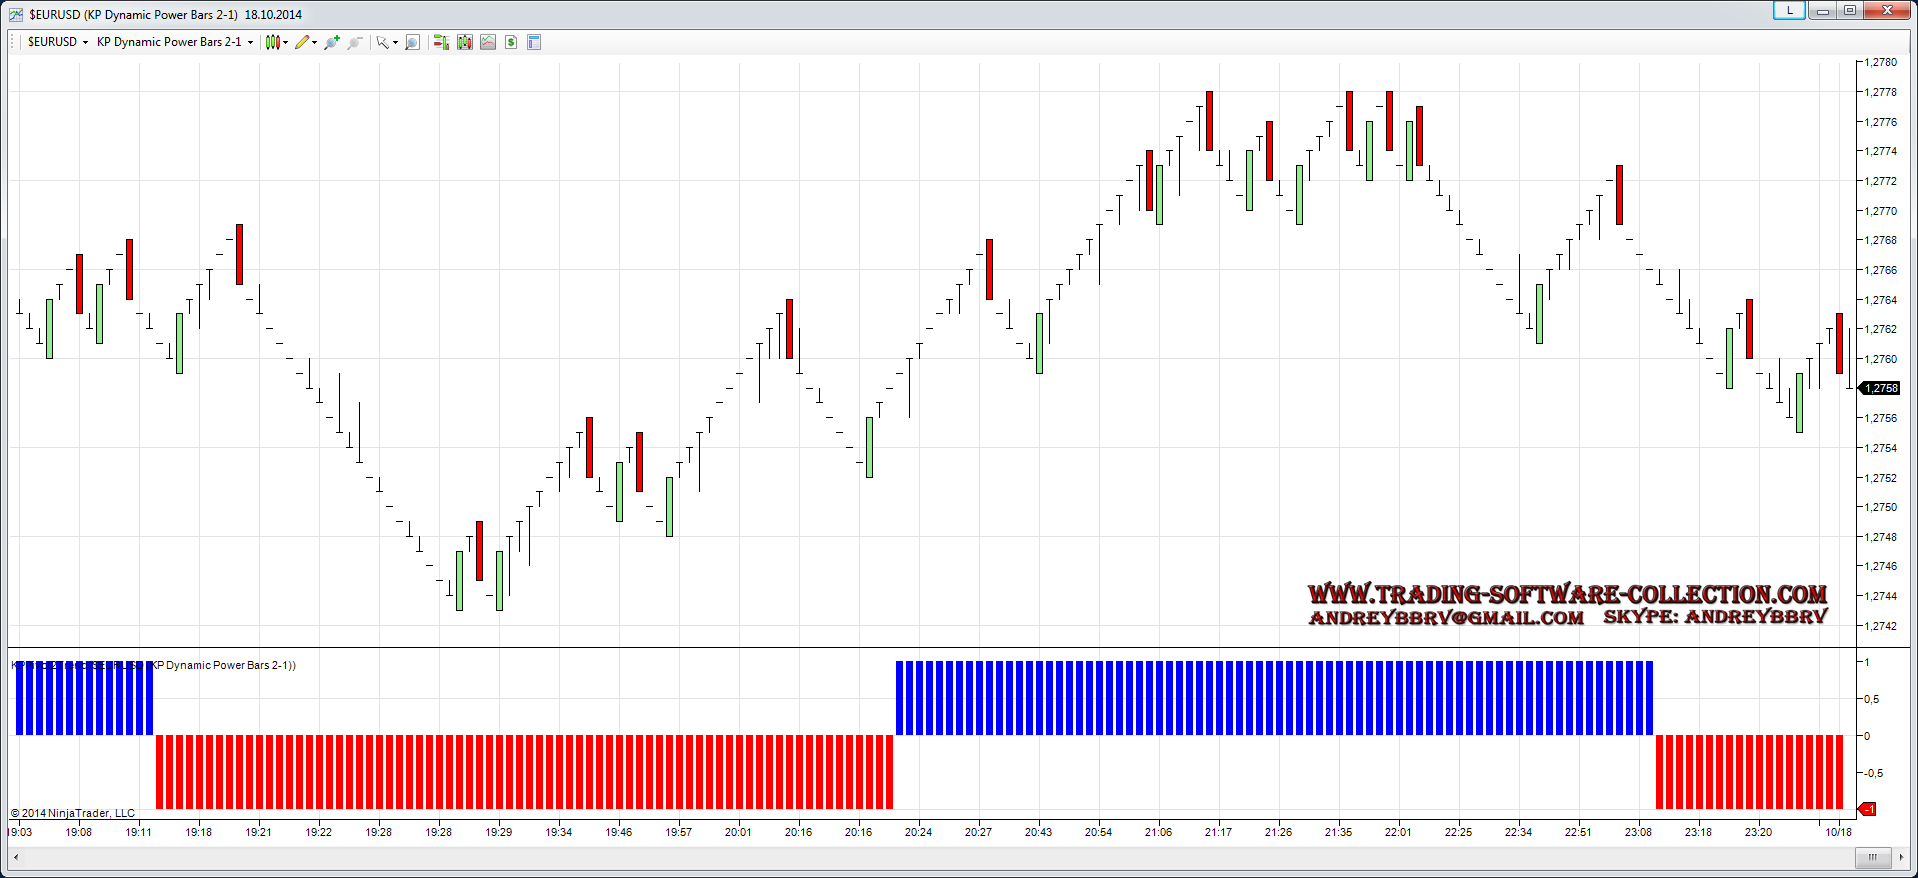The image size is (1918, 878).
Task: Open the Data Series candlestick icon
Action: (465, 42)
